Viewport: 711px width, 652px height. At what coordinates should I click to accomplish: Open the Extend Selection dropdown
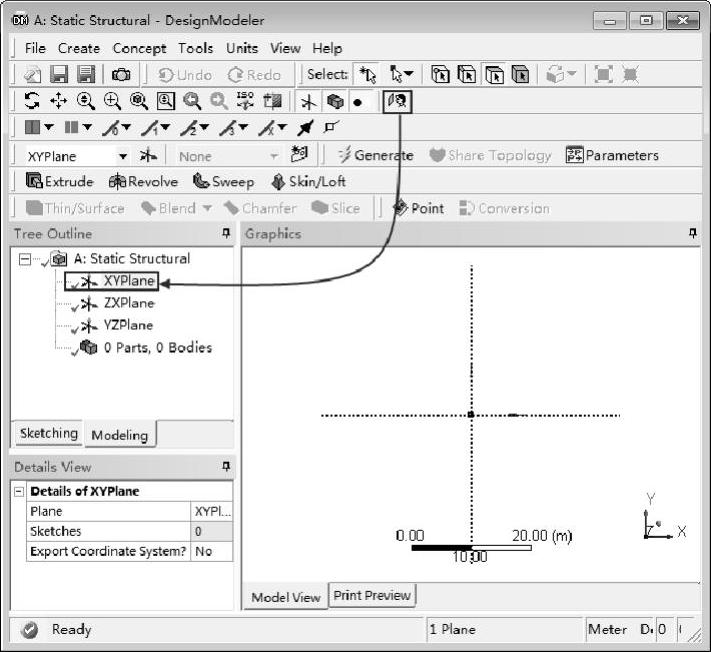pos(561,74)
